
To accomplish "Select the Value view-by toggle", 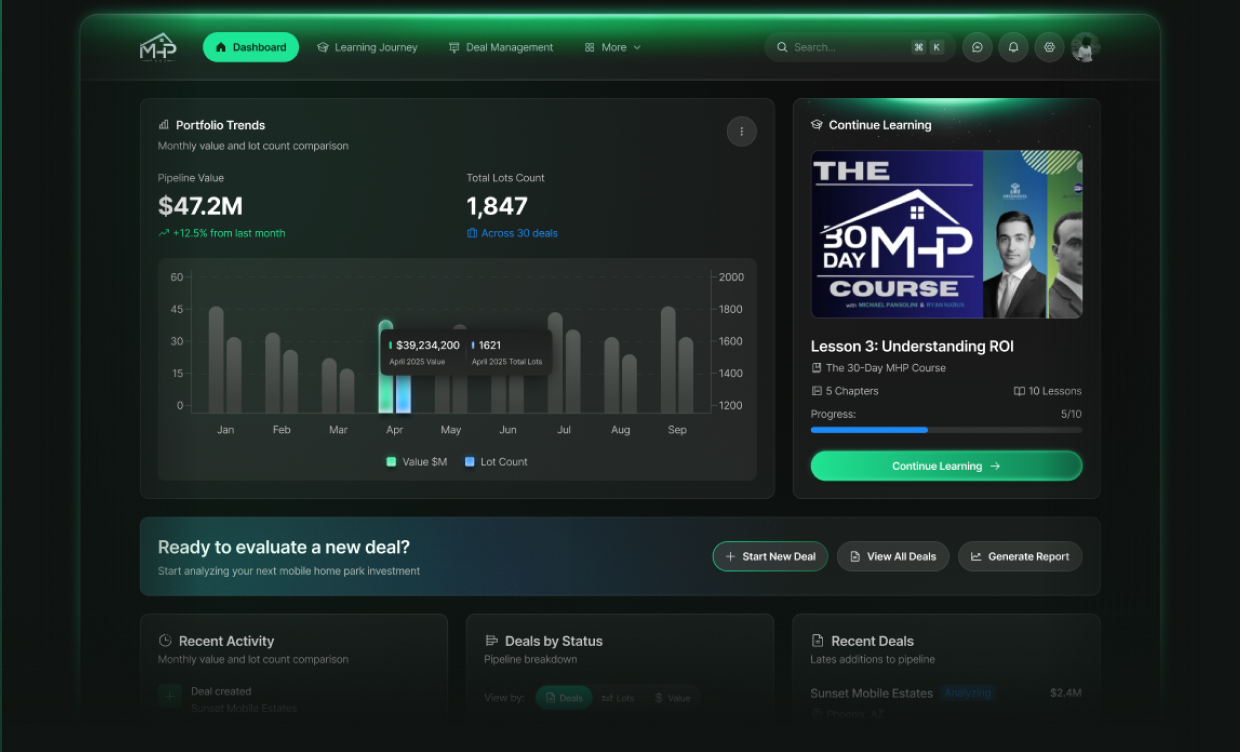I will click(x=672, y=698).
